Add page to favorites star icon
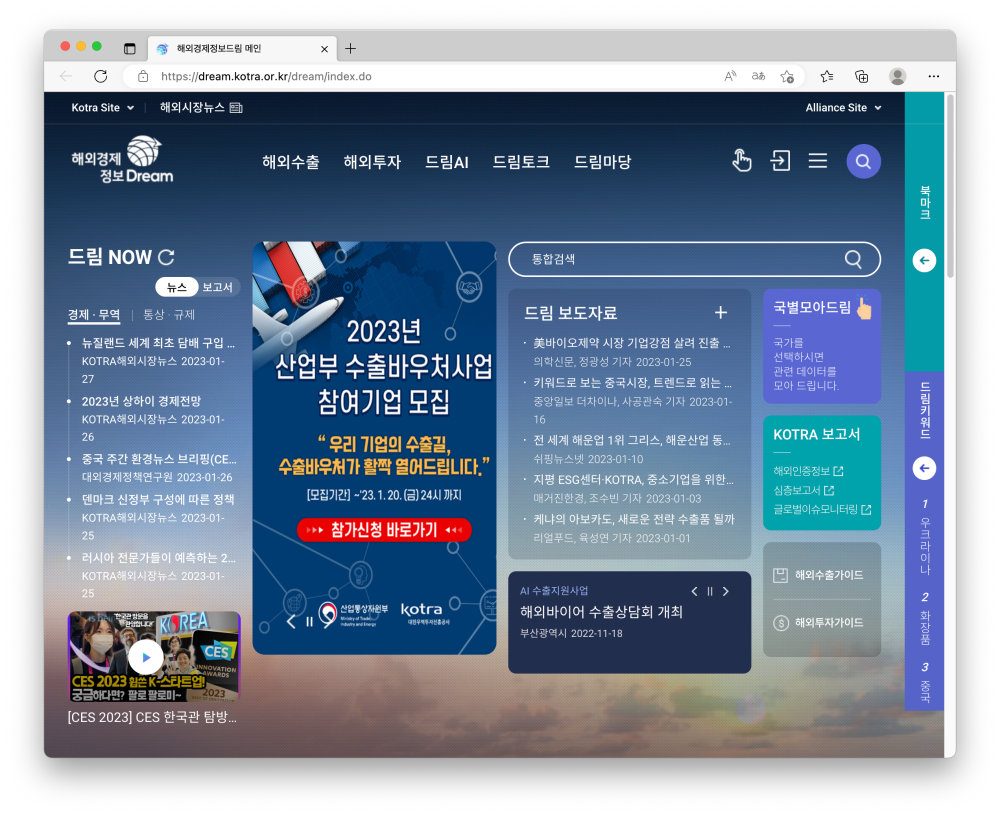Screen dimensions: 1000x816 tap(787, 77)
